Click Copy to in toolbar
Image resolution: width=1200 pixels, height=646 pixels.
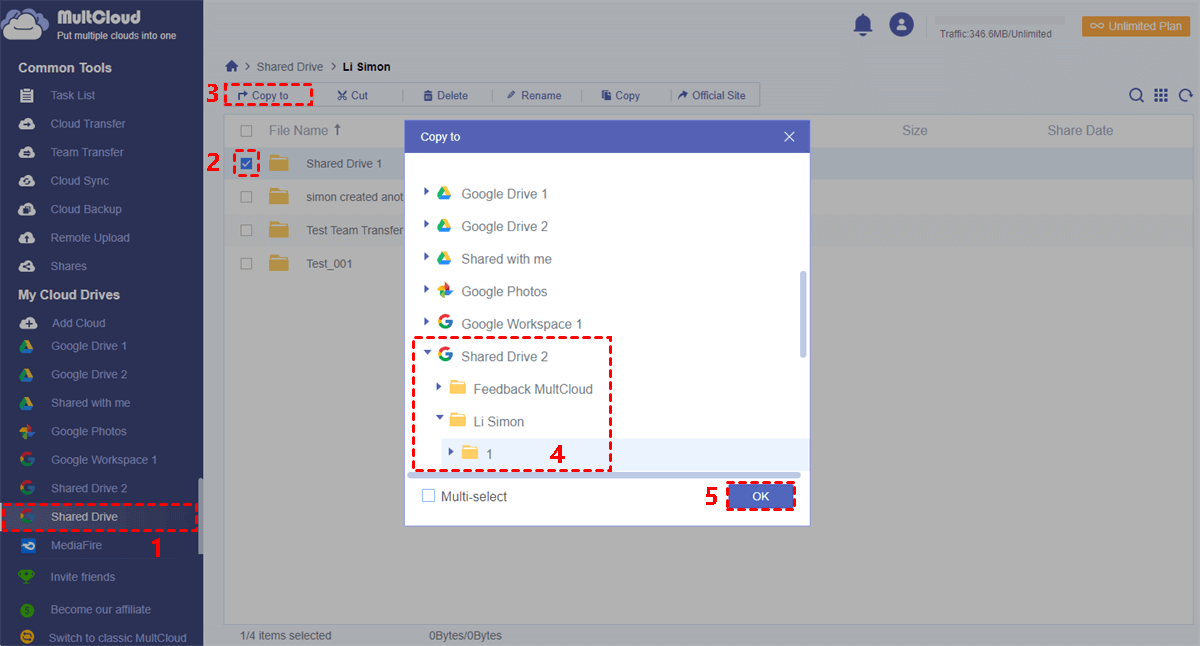[263, 96]
